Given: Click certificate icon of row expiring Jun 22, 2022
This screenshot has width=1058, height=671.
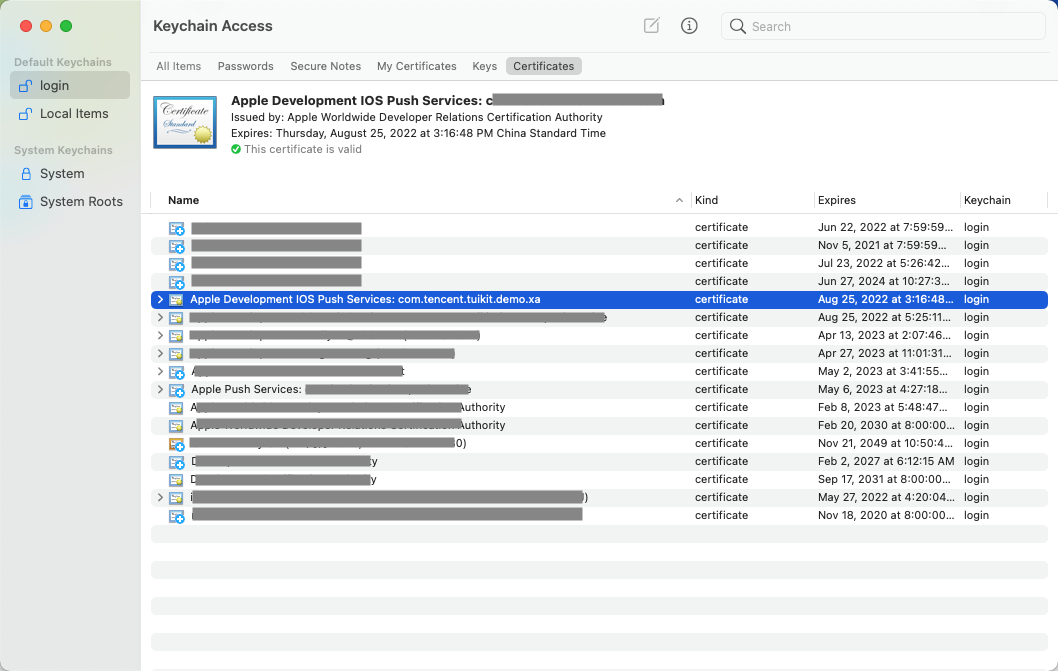Looking at the screenshot, I should tap(177, 228).
